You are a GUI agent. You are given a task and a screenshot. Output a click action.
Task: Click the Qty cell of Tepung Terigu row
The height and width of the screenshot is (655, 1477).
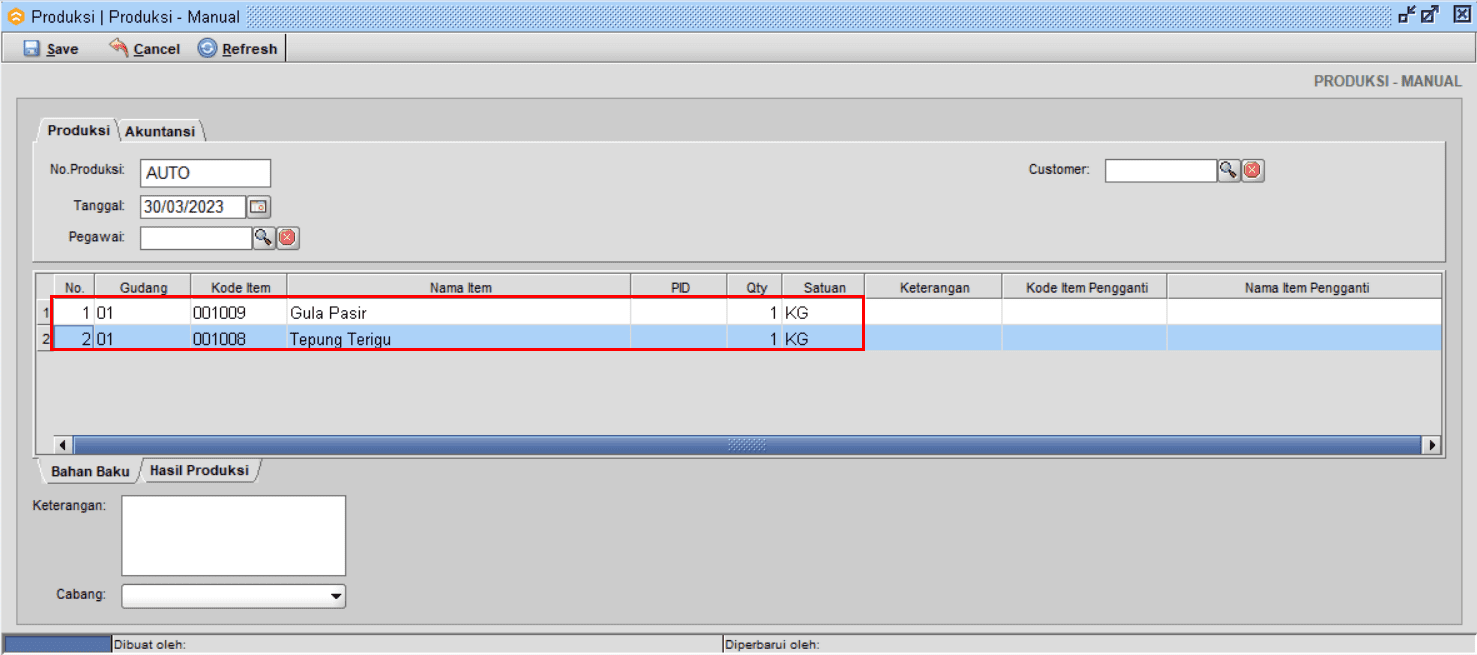point(756,339)
